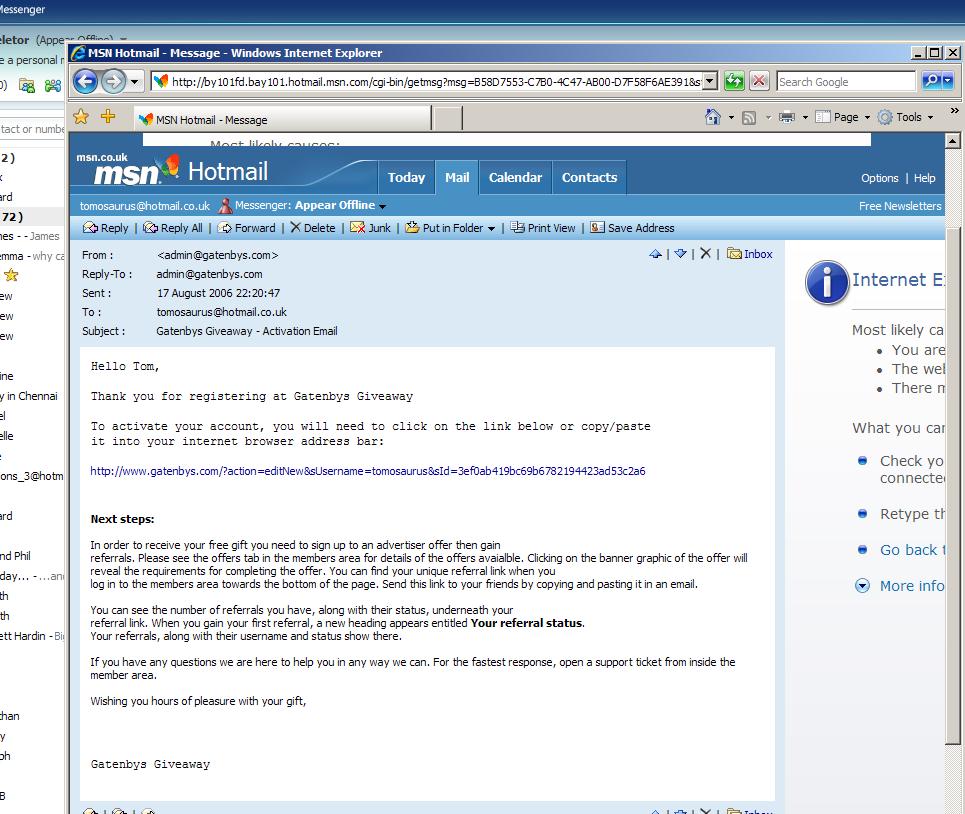965x814 pixels.
Task: Click the Home page icon
Action: [712, 117]
